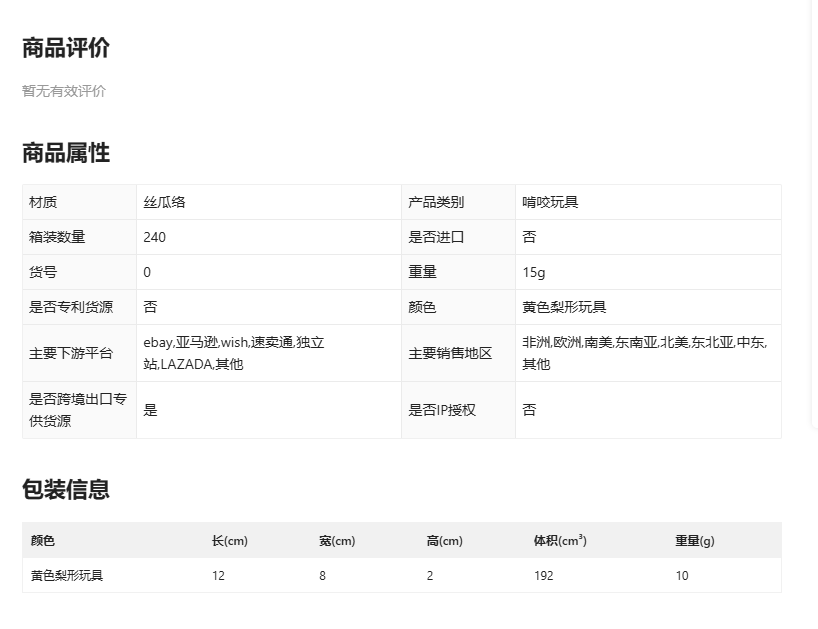
Task: Select the 主要销售地区 attribute label
Action: [450, 353]
